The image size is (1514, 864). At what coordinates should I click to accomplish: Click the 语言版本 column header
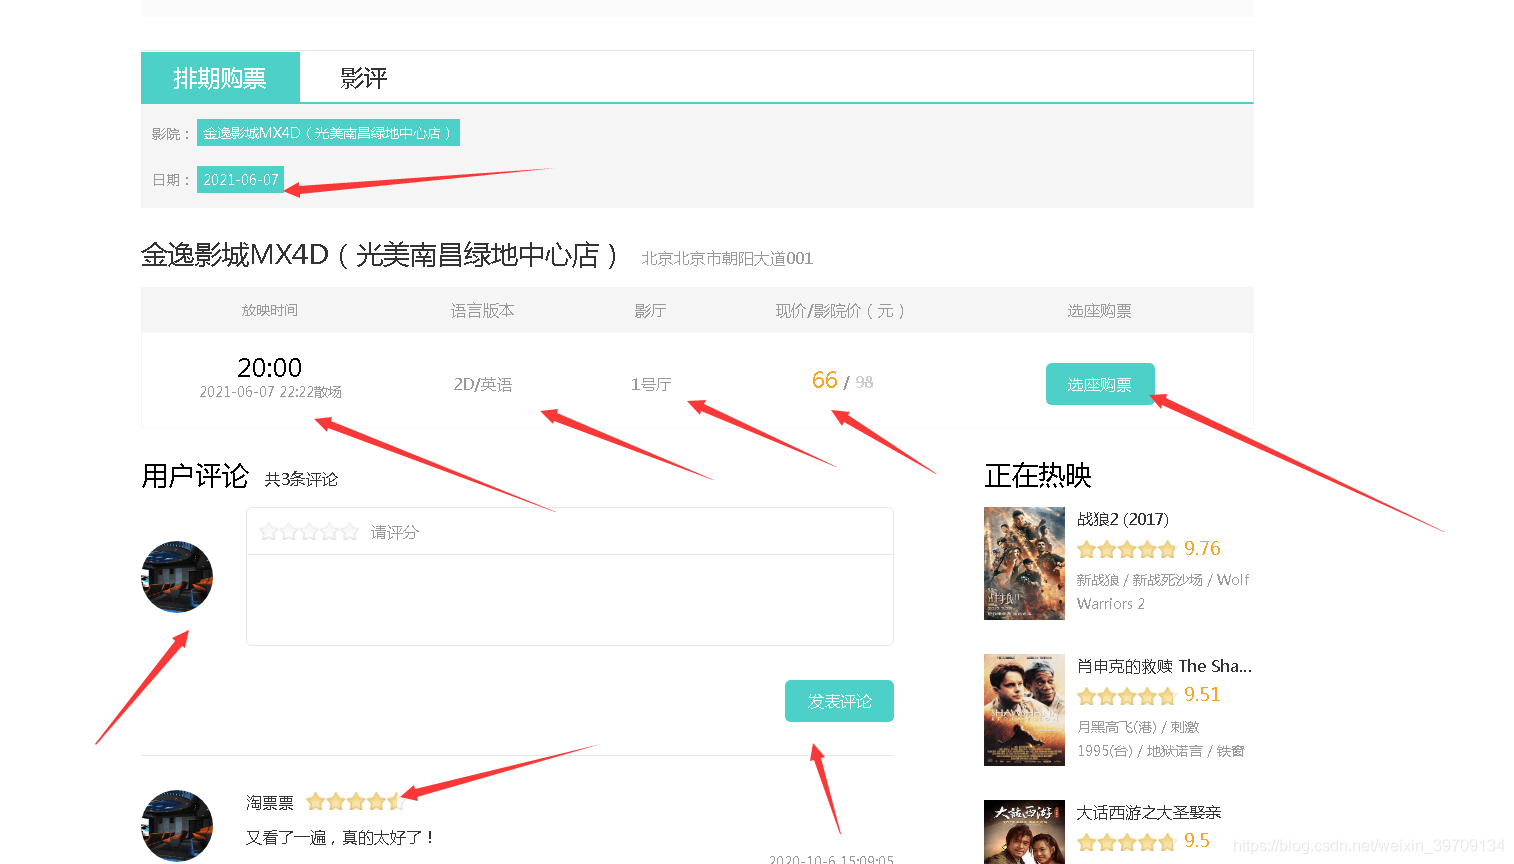483,311
